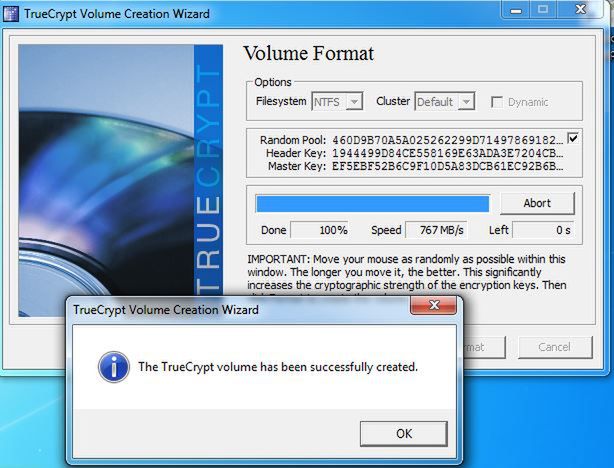Click the Random Pool hex value

click(448, 140)
